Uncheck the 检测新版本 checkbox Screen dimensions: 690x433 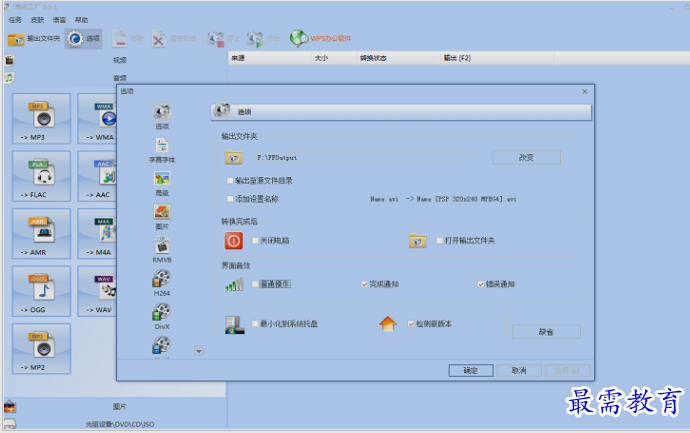click(x=411, y=323)
